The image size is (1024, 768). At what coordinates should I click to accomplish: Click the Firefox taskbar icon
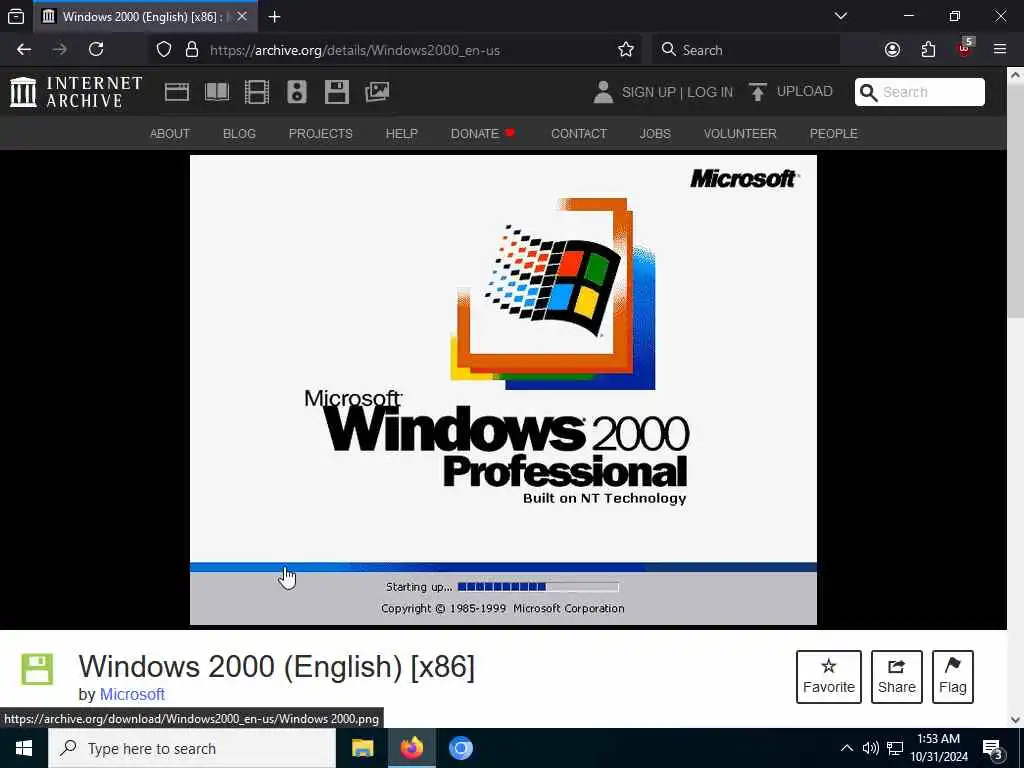pos(412,748)
